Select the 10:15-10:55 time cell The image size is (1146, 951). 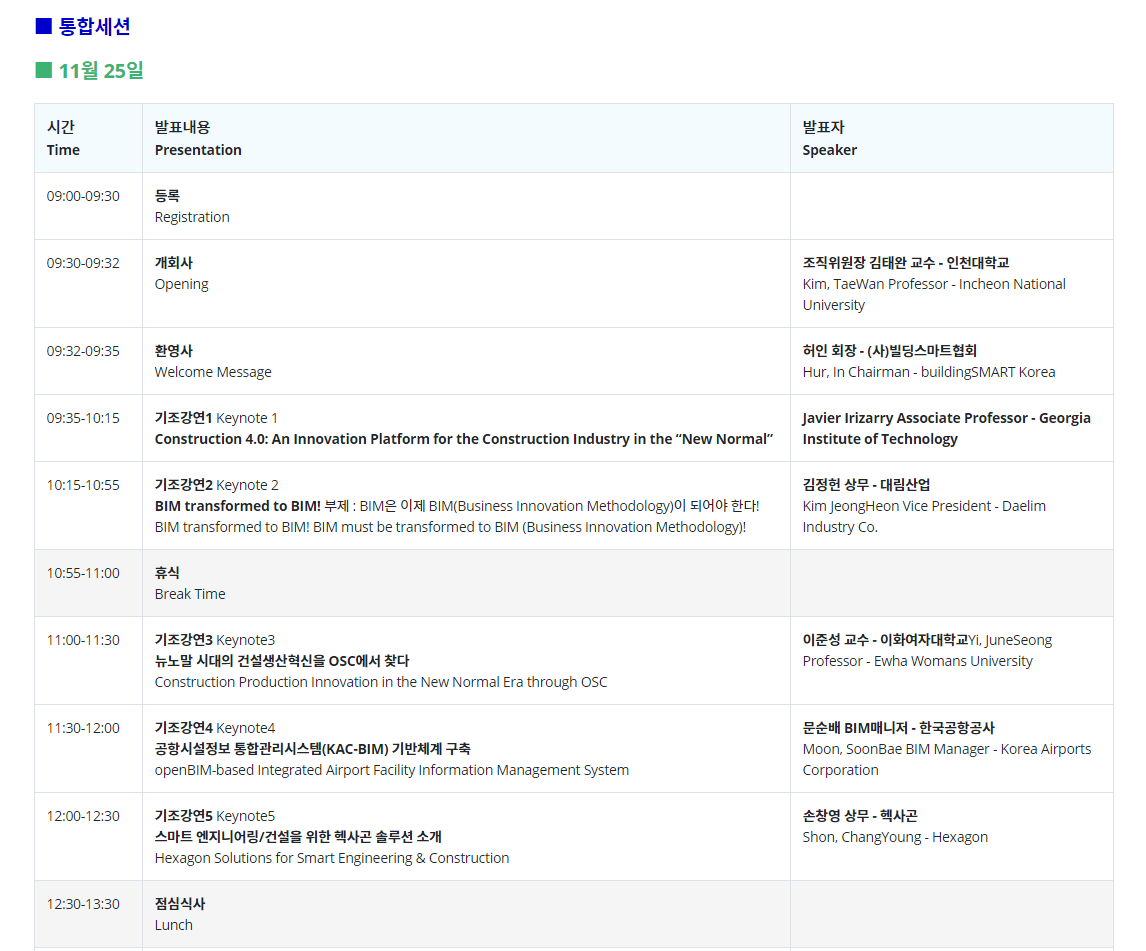point(88,505)
